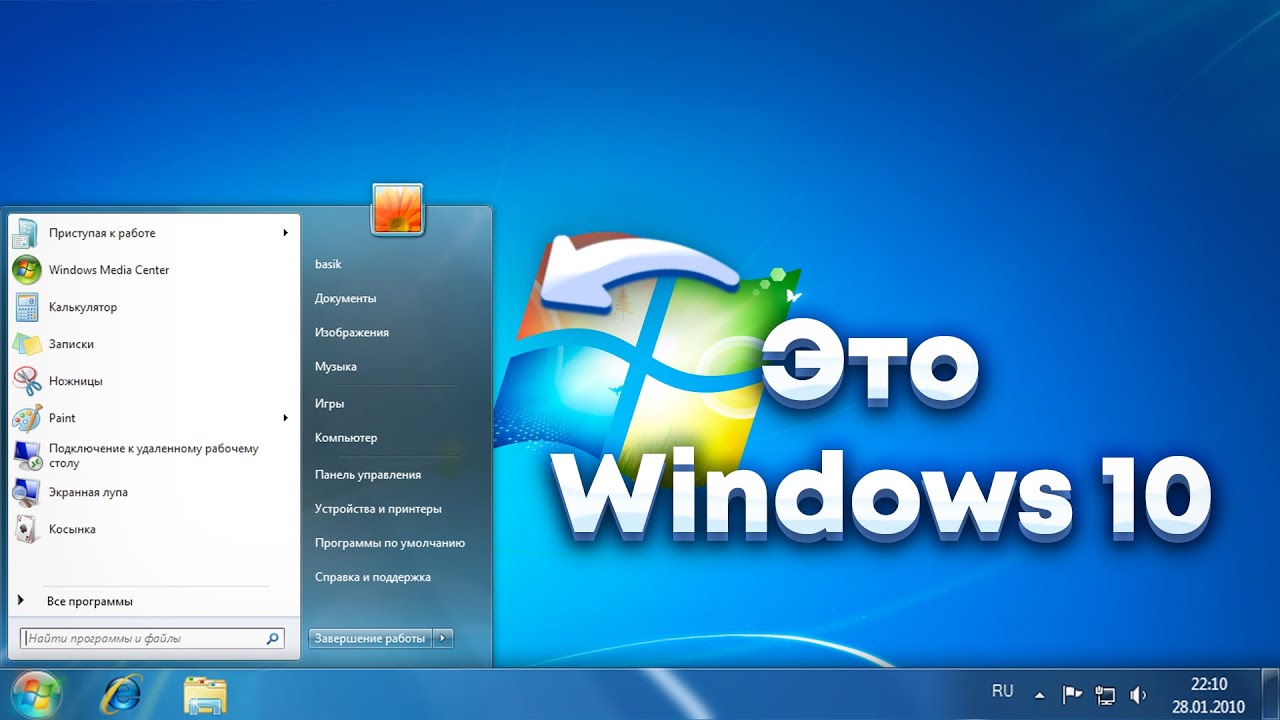Click the Windows Media Center icon
The width and height of the screenshot is (1280, 720).
point(25,270)
